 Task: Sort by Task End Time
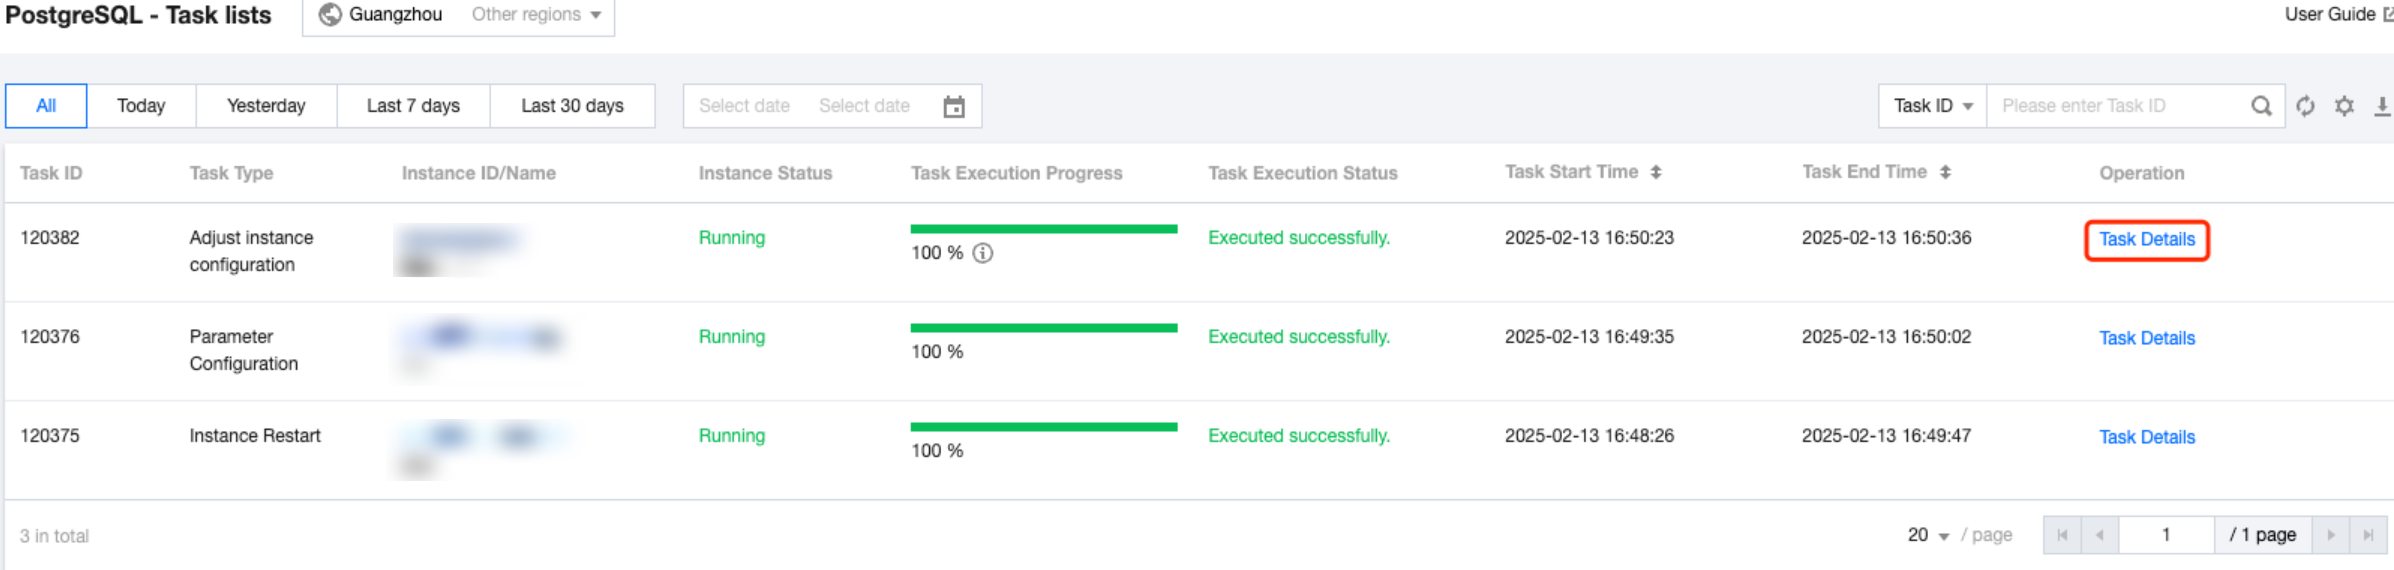(x=1945, y=172)
